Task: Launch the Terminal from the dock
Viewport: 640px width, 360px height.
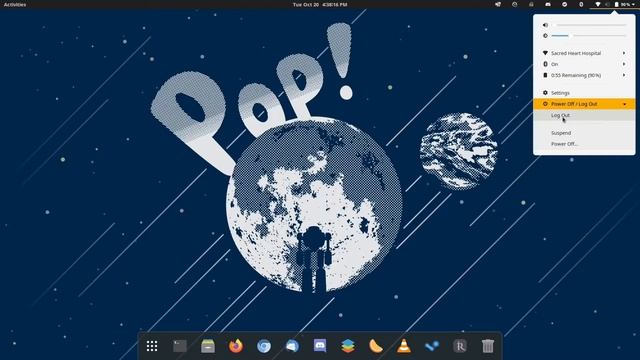Action: [x=180, y=346]
